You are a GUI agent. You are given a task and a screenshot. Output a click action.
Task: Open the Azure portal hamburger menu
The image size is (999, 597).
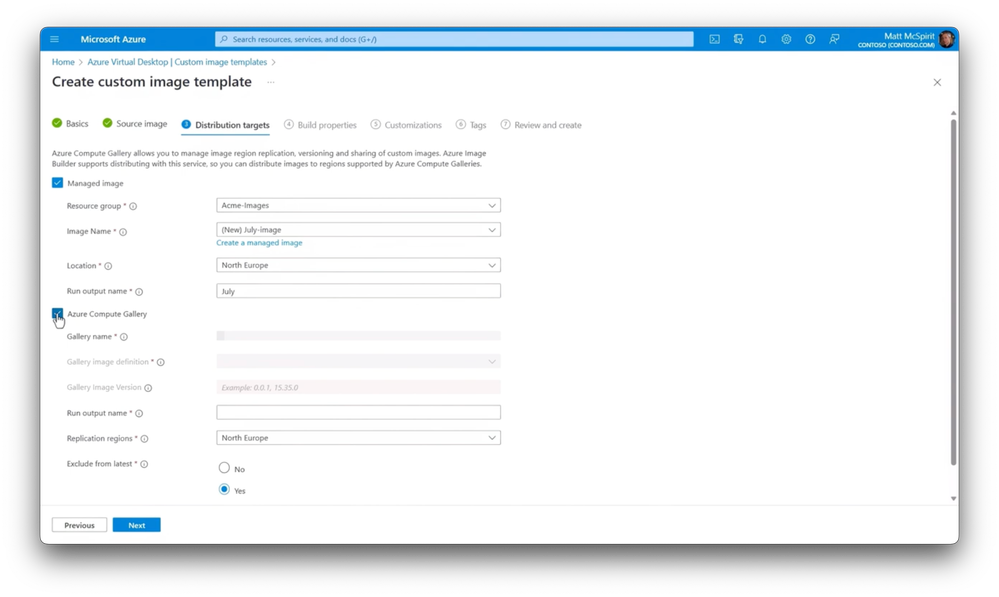[x=55, y=39]
